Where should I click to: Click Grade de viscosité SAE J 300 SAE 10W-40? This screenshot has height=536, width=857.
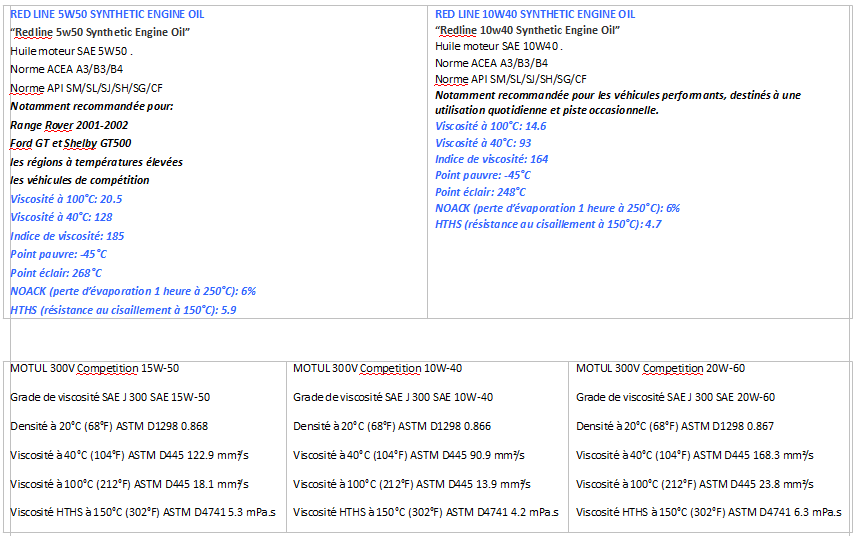tap(393, 397)
